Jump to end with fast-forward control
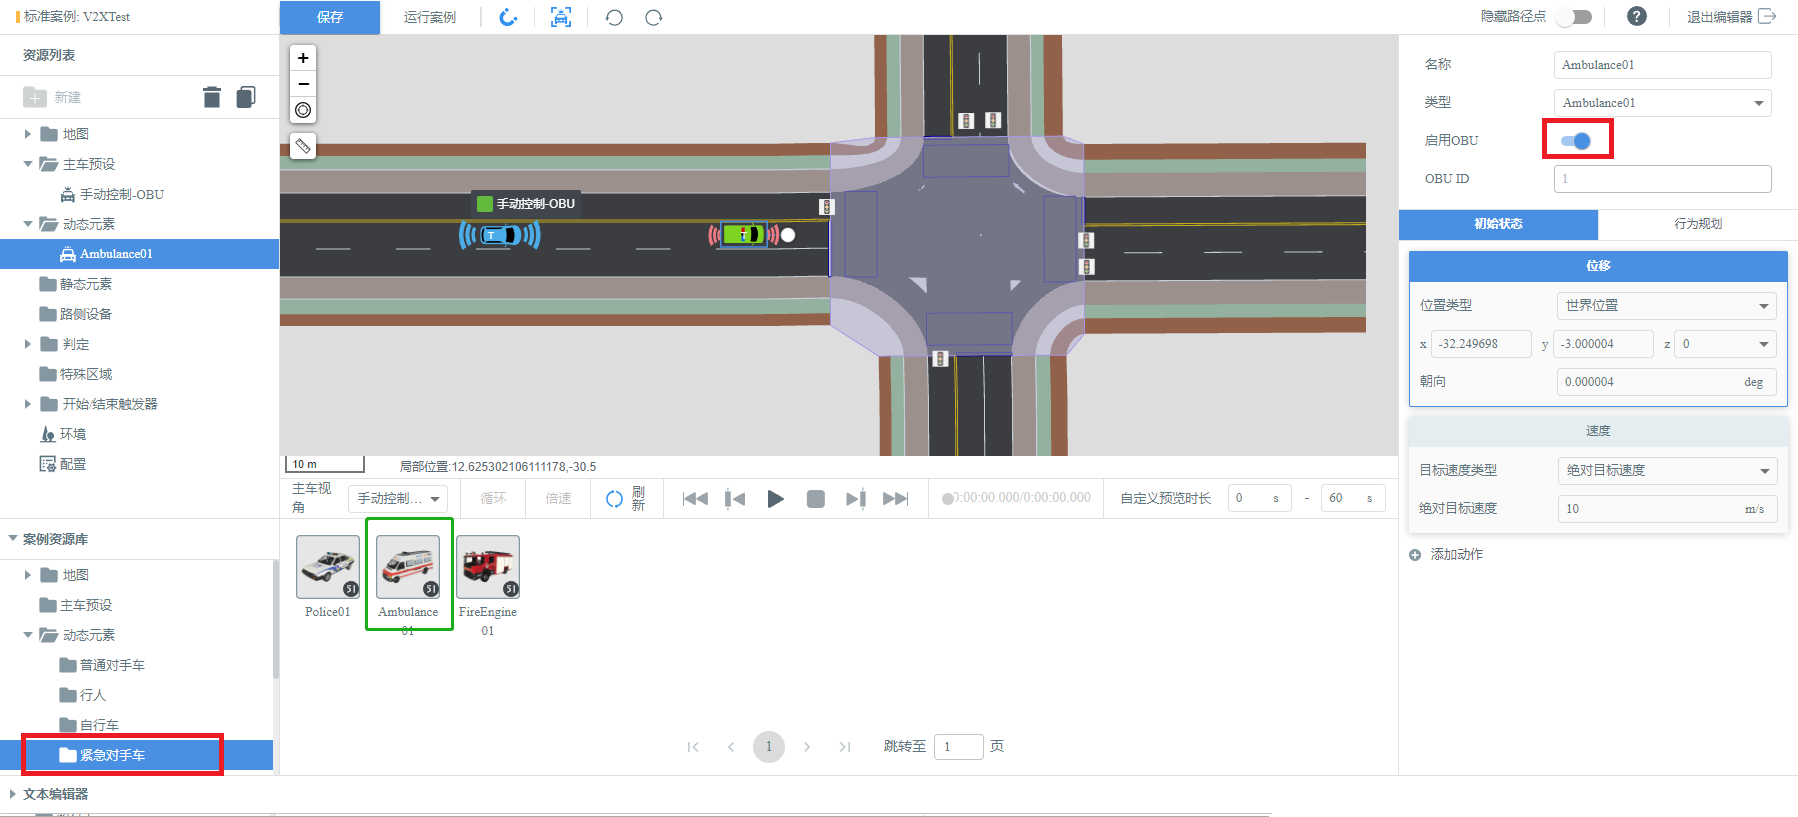The width and height of the screenshot is (1798, 817). (x=896, y=498)
